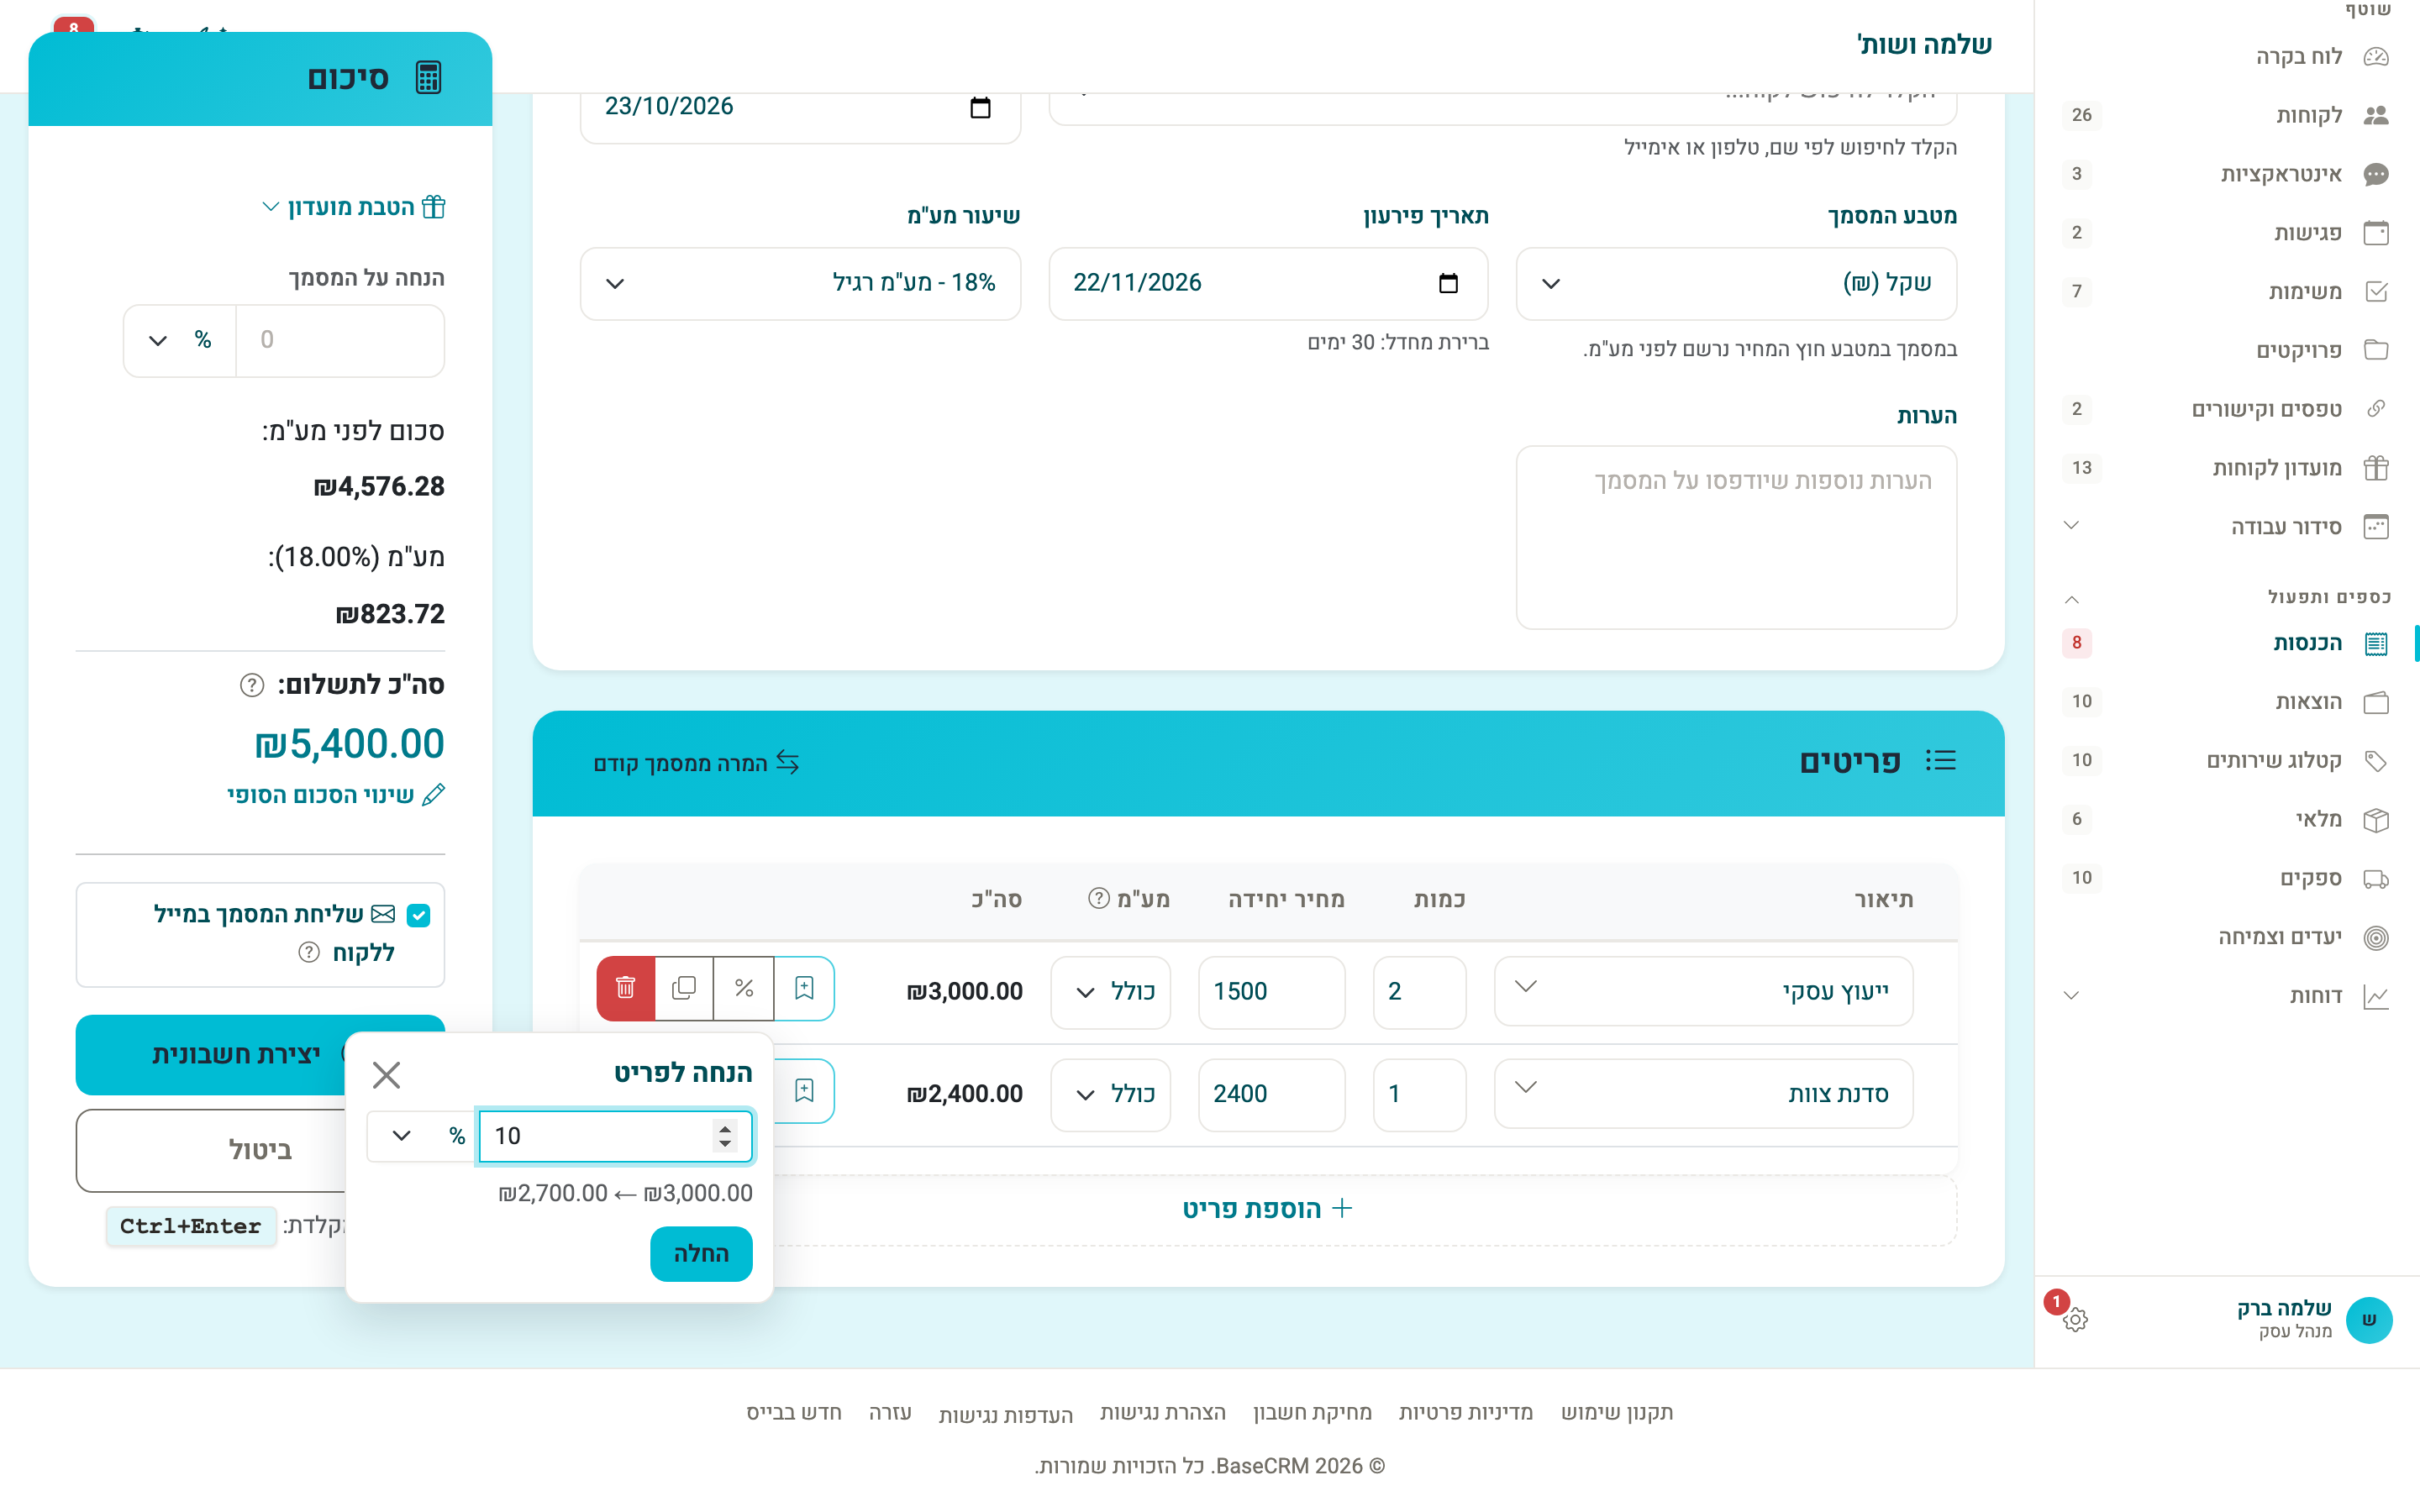This screenshot has height=1512, width=2420.
Task: Increment discount value stepper in popup
Action: click(x=725, y=1127)
